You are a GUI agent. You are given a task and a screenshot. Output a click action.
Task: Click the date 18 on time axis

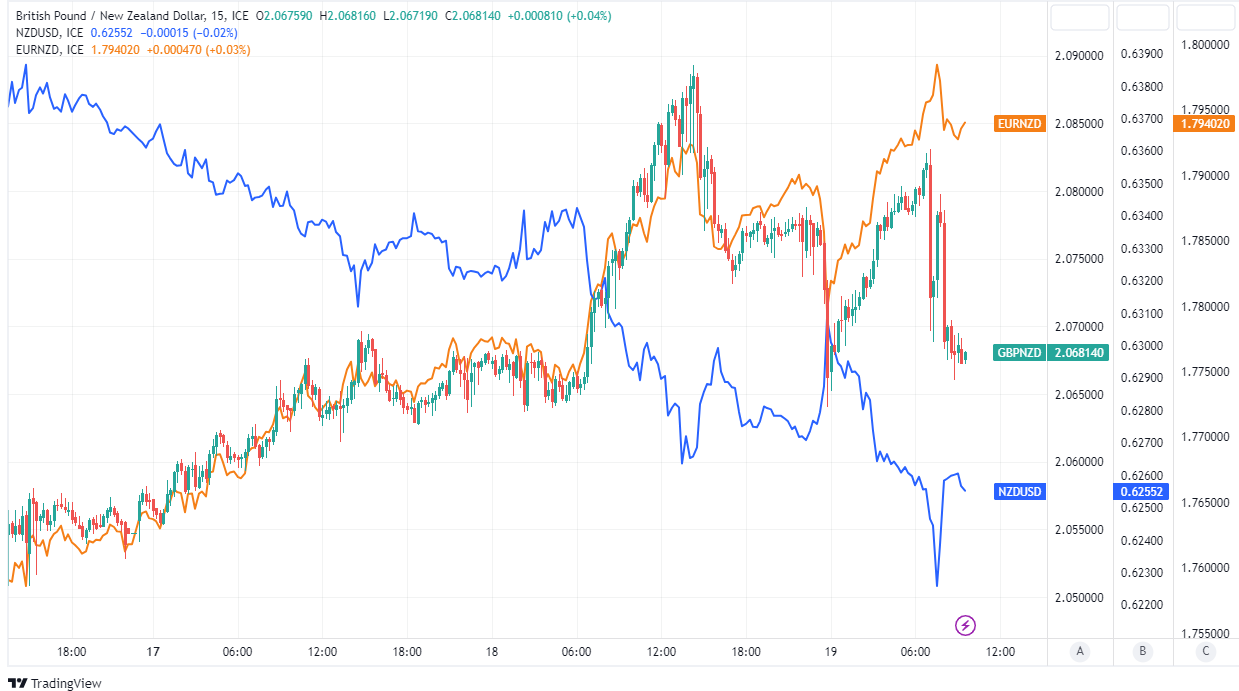491,652
